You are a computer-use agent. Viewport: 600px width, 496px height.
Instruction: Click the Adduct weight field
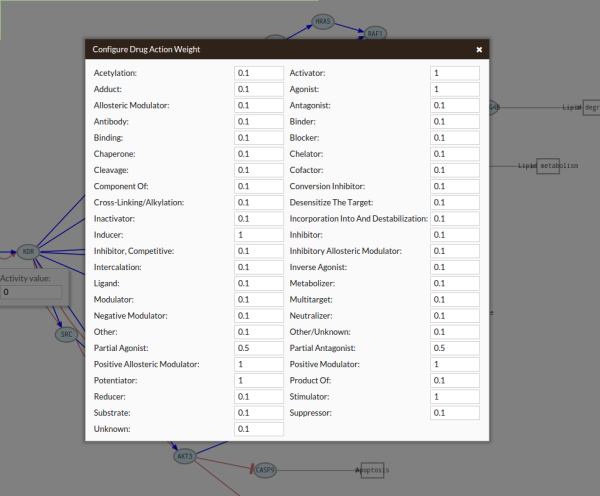259,89
